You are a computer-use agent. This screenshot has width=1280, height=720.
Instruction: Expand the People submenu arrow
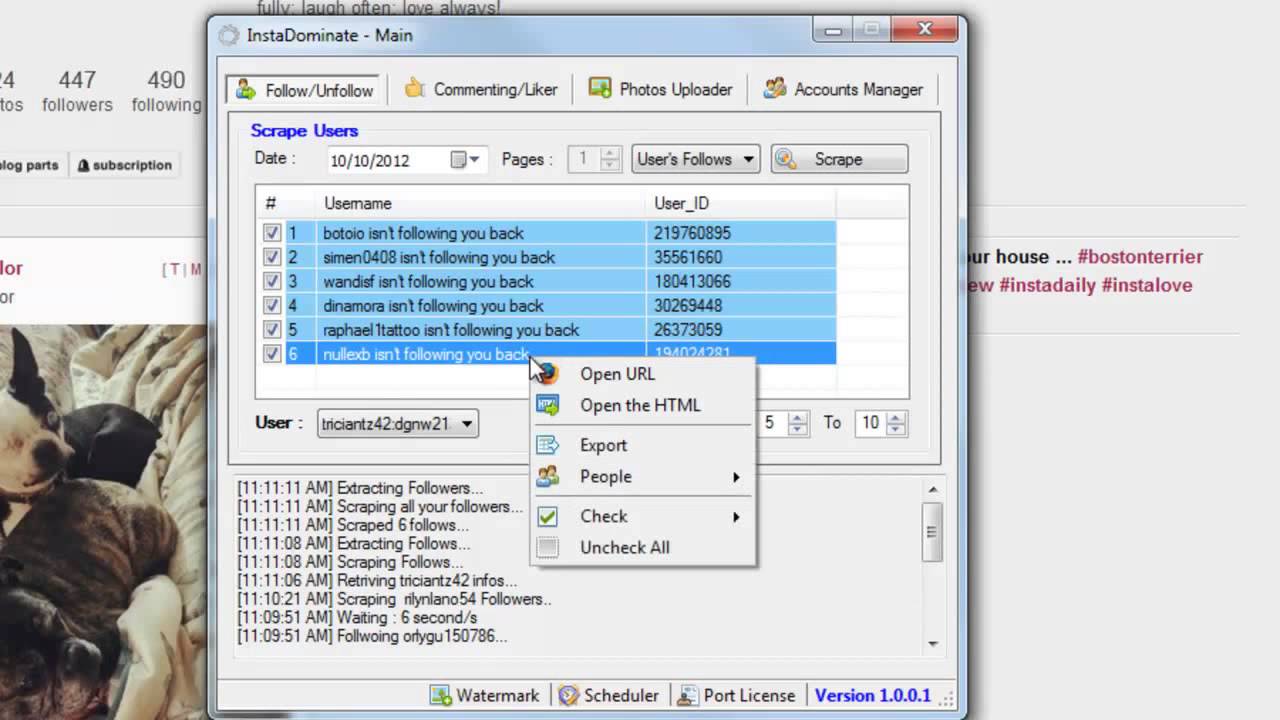point(736,477)
